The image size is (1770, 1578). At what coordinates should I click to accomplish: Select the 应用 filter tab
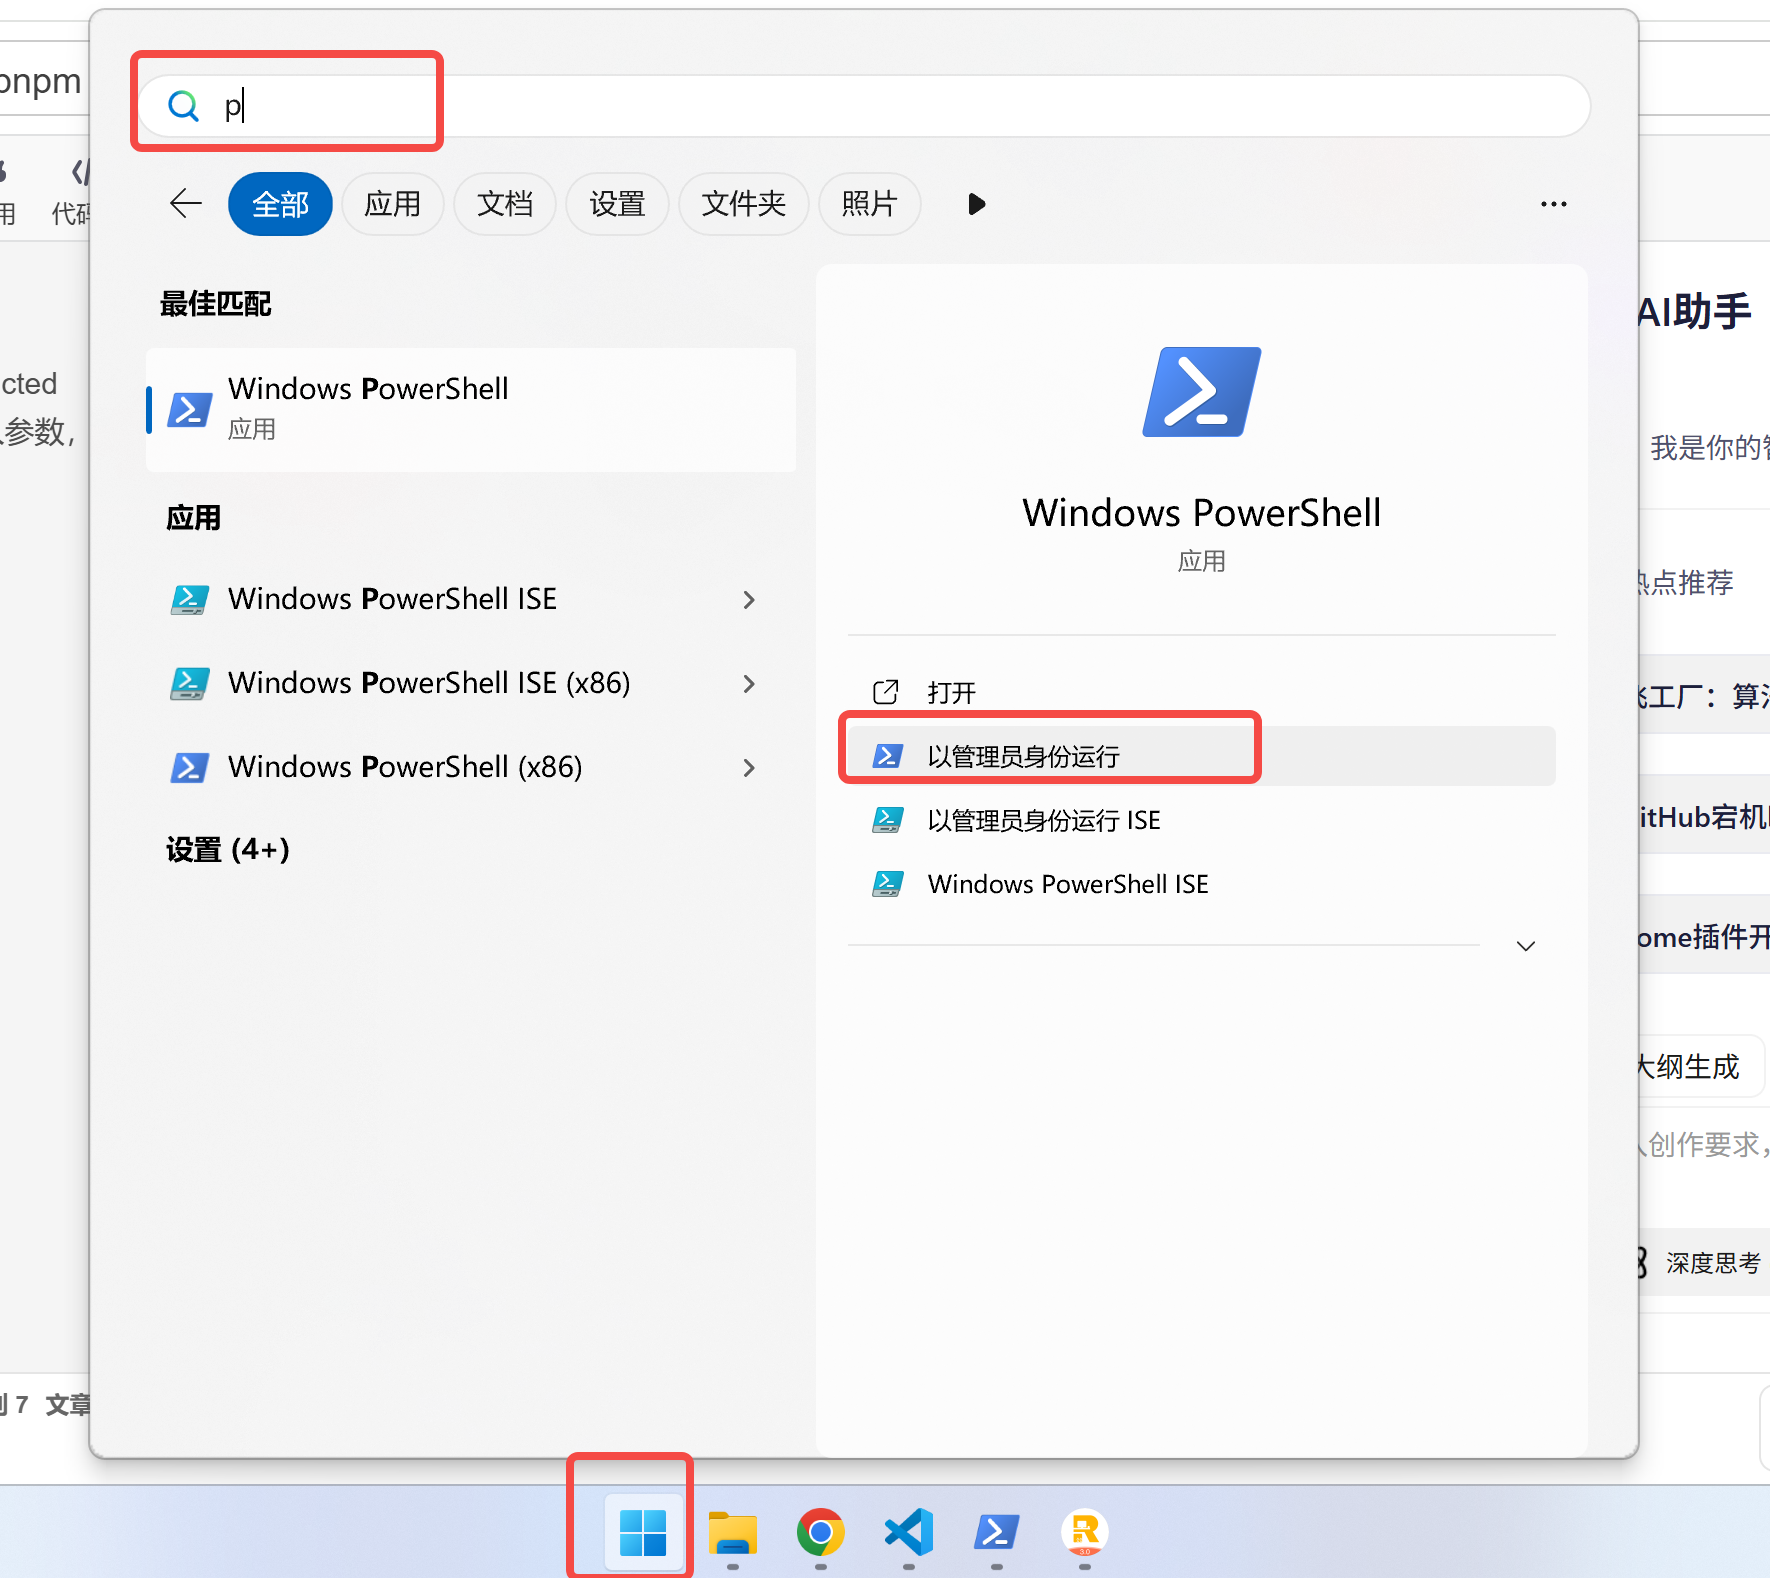coord(392,204)
